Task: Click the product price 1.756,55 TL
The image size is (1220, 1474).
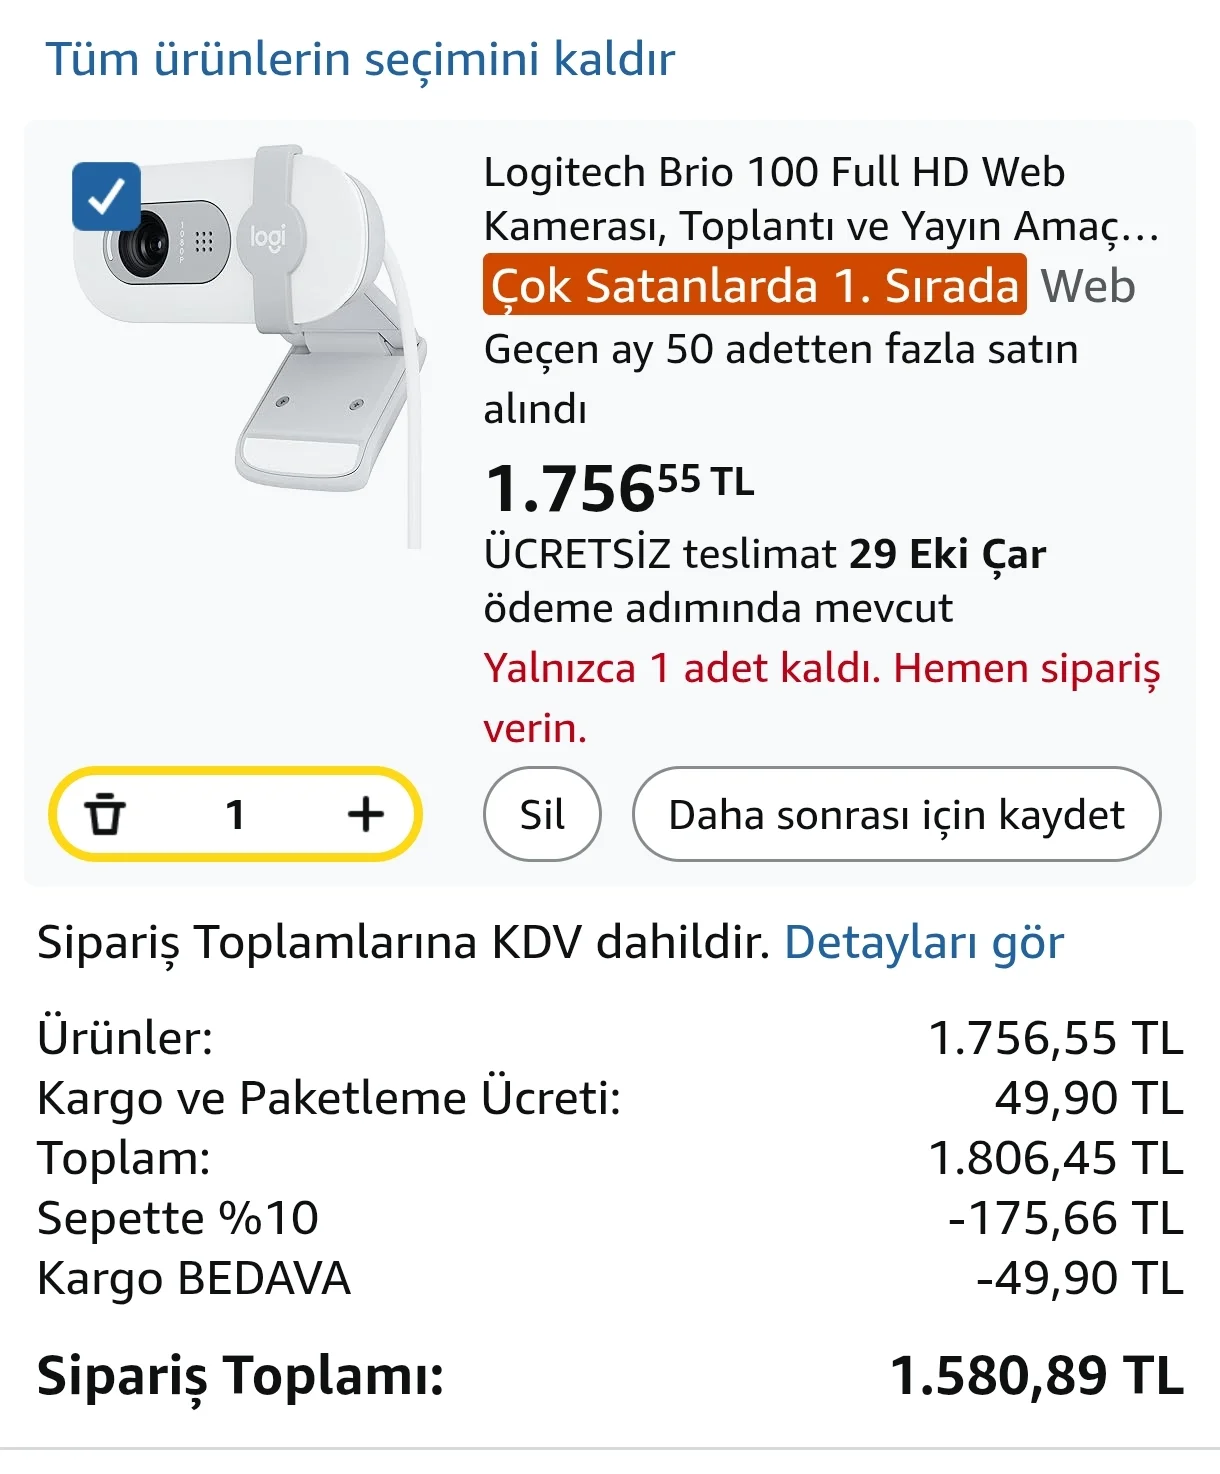Action: 619,487
